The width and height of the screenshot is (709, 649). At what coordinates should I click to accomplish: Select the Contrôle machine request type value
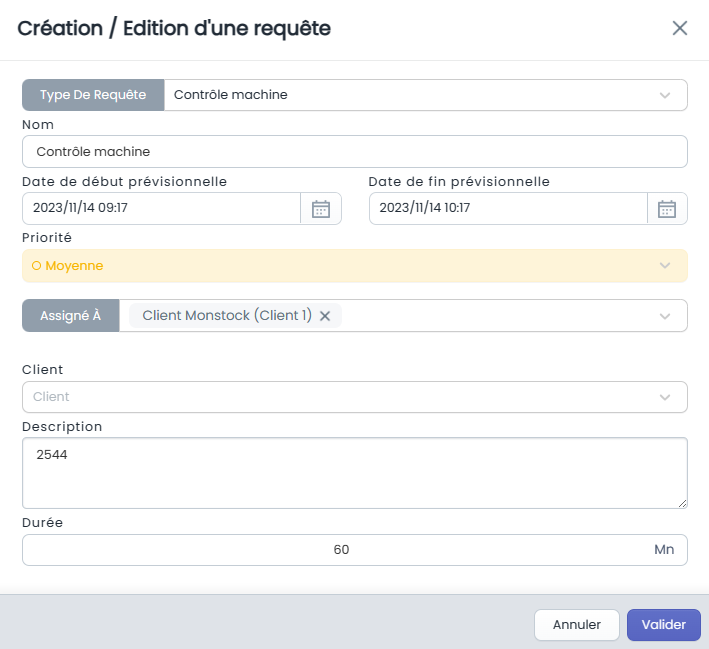click(x=231, y=95)
